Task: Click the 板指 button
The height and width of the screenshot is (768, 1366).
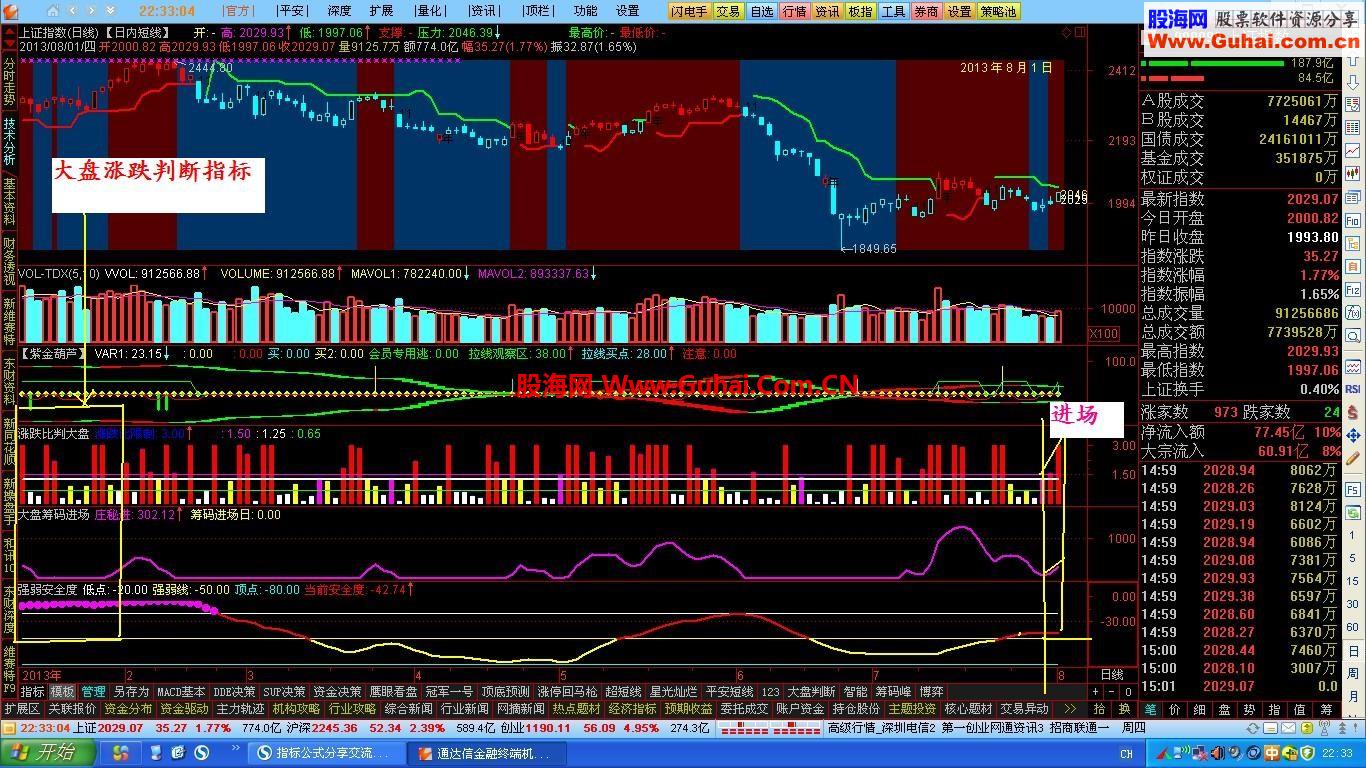Action: point(860,11)
